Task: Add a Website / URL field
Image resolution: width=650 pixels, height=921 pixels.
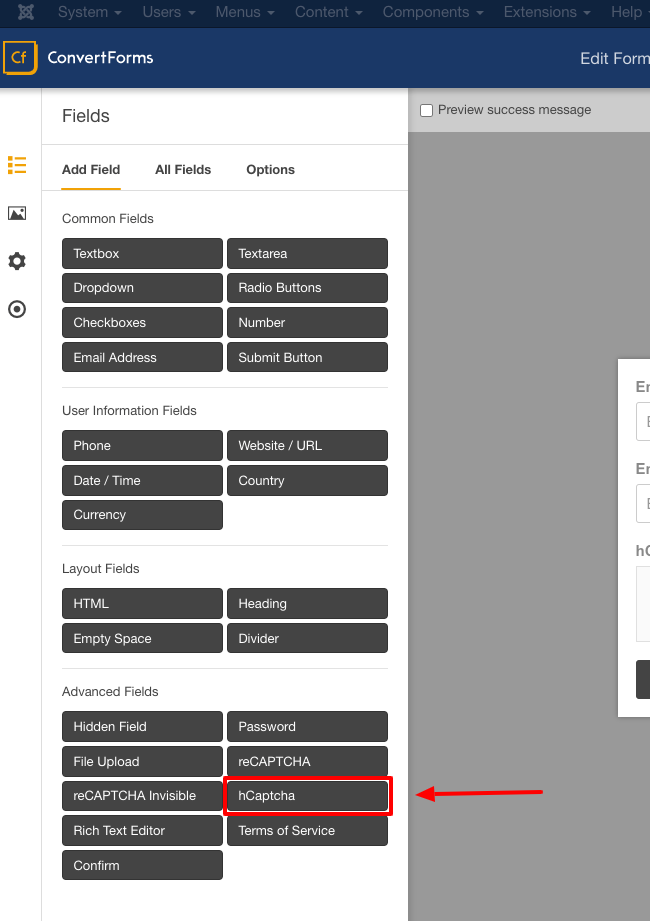Action: (308, 445)
